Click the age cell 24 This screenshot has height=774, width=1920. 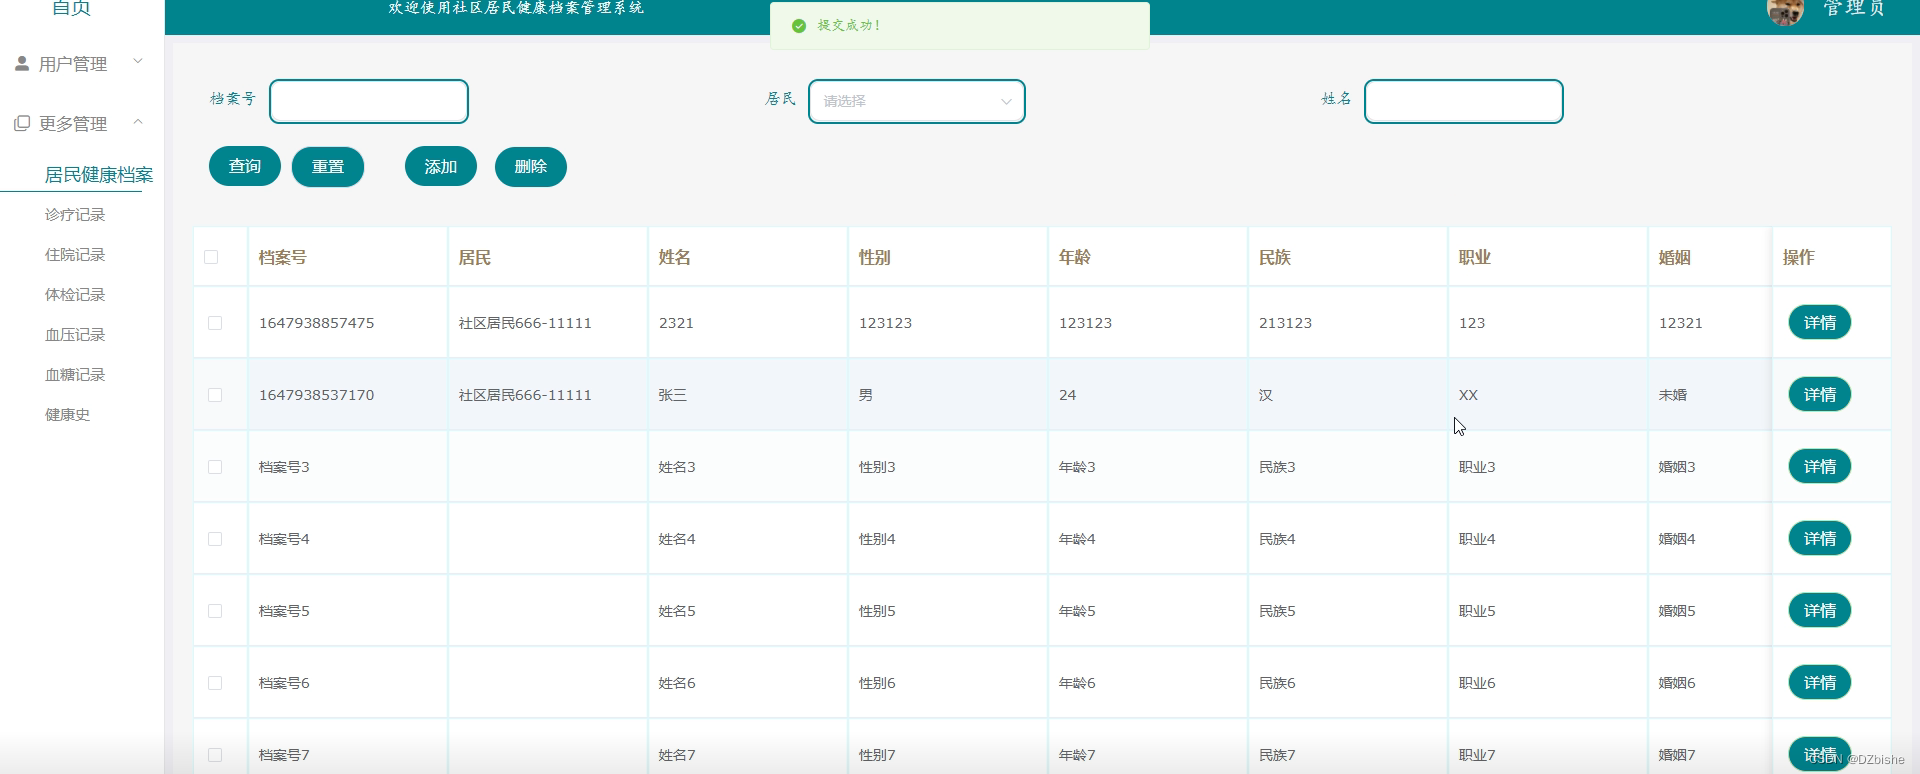1068,395
